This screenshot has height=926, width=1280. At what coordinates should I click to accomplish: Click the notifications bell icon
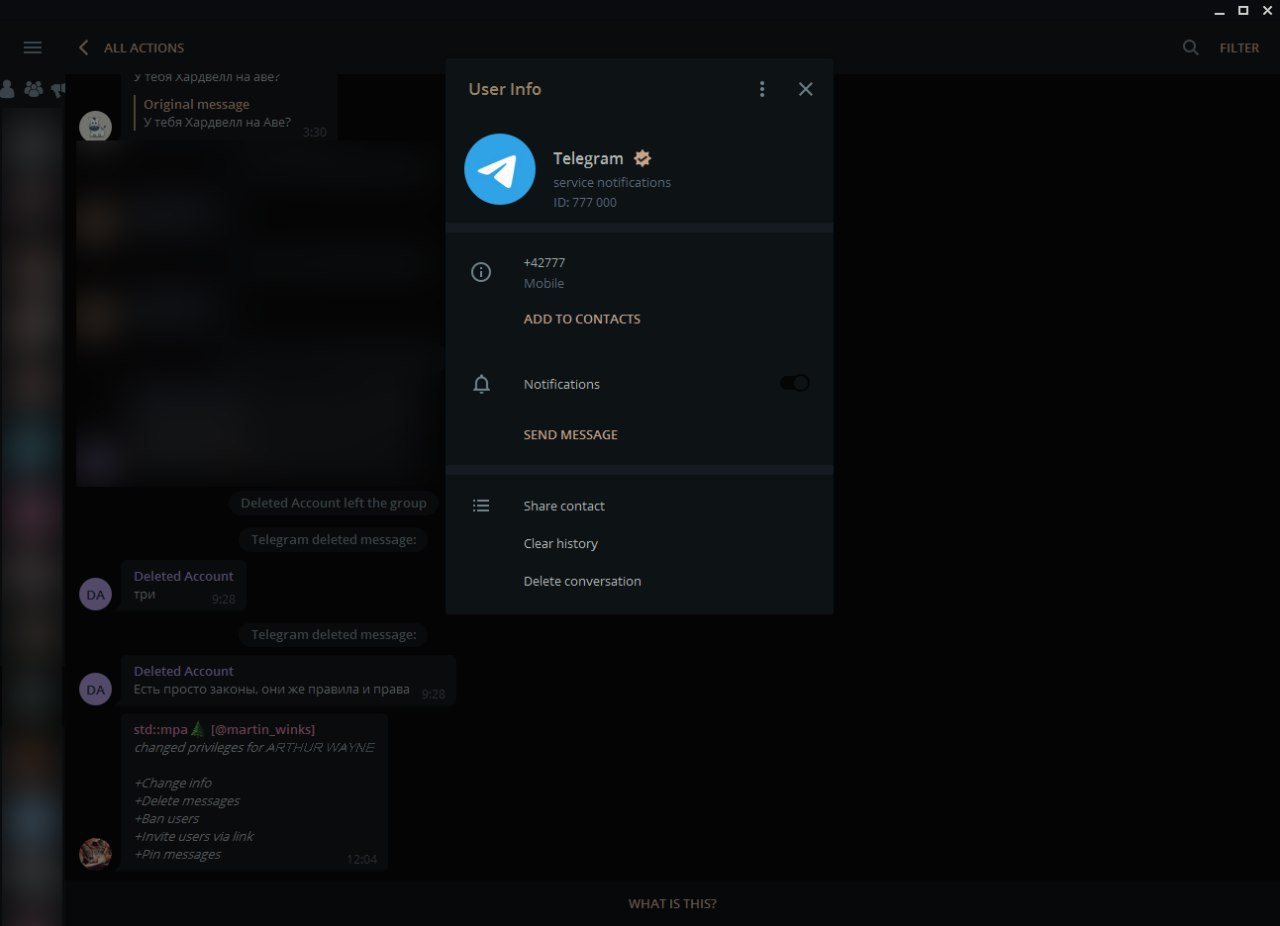pos(481,384)
